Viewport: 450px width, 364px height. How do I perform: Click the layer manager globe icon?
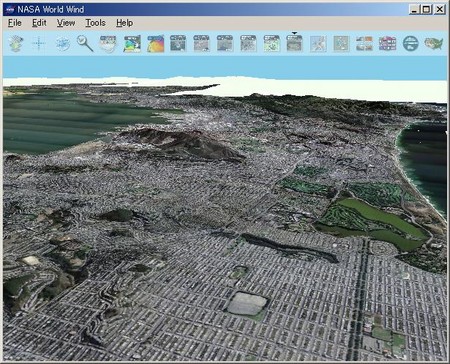pos(16,44)
